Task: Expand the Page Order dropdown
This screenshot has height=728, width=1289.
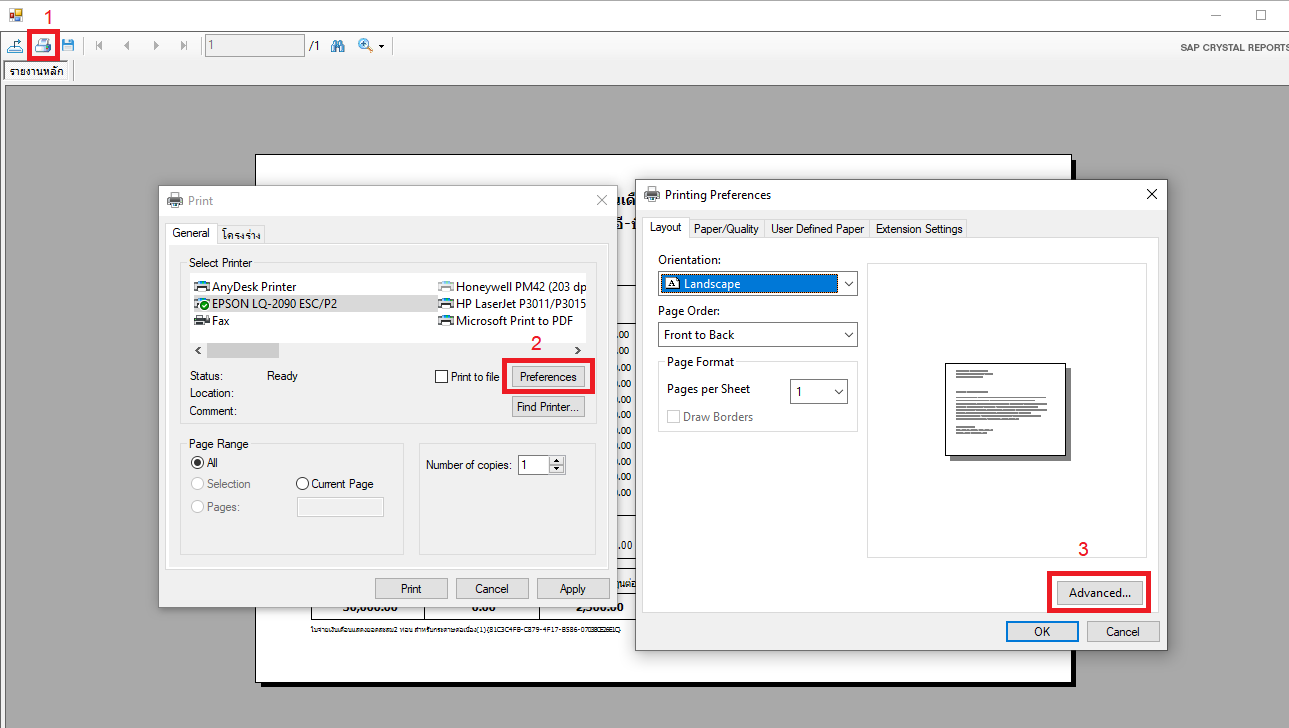Action: pyautogui.click(x=757, y=335)
